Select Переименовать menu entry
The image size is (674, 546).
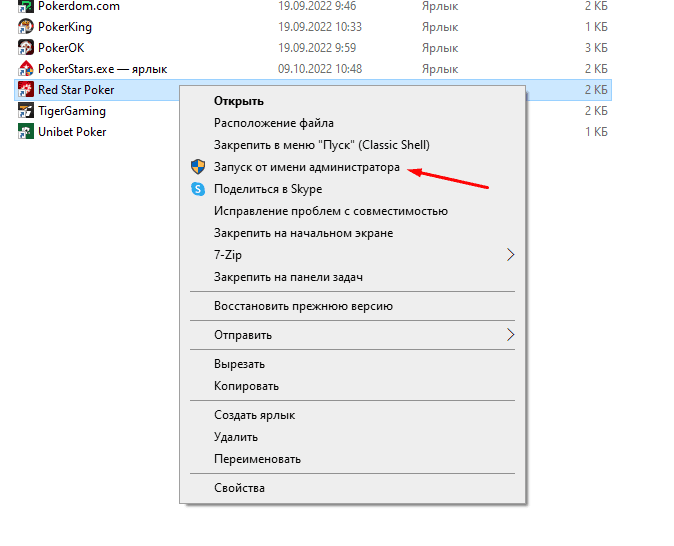(257, 459)
